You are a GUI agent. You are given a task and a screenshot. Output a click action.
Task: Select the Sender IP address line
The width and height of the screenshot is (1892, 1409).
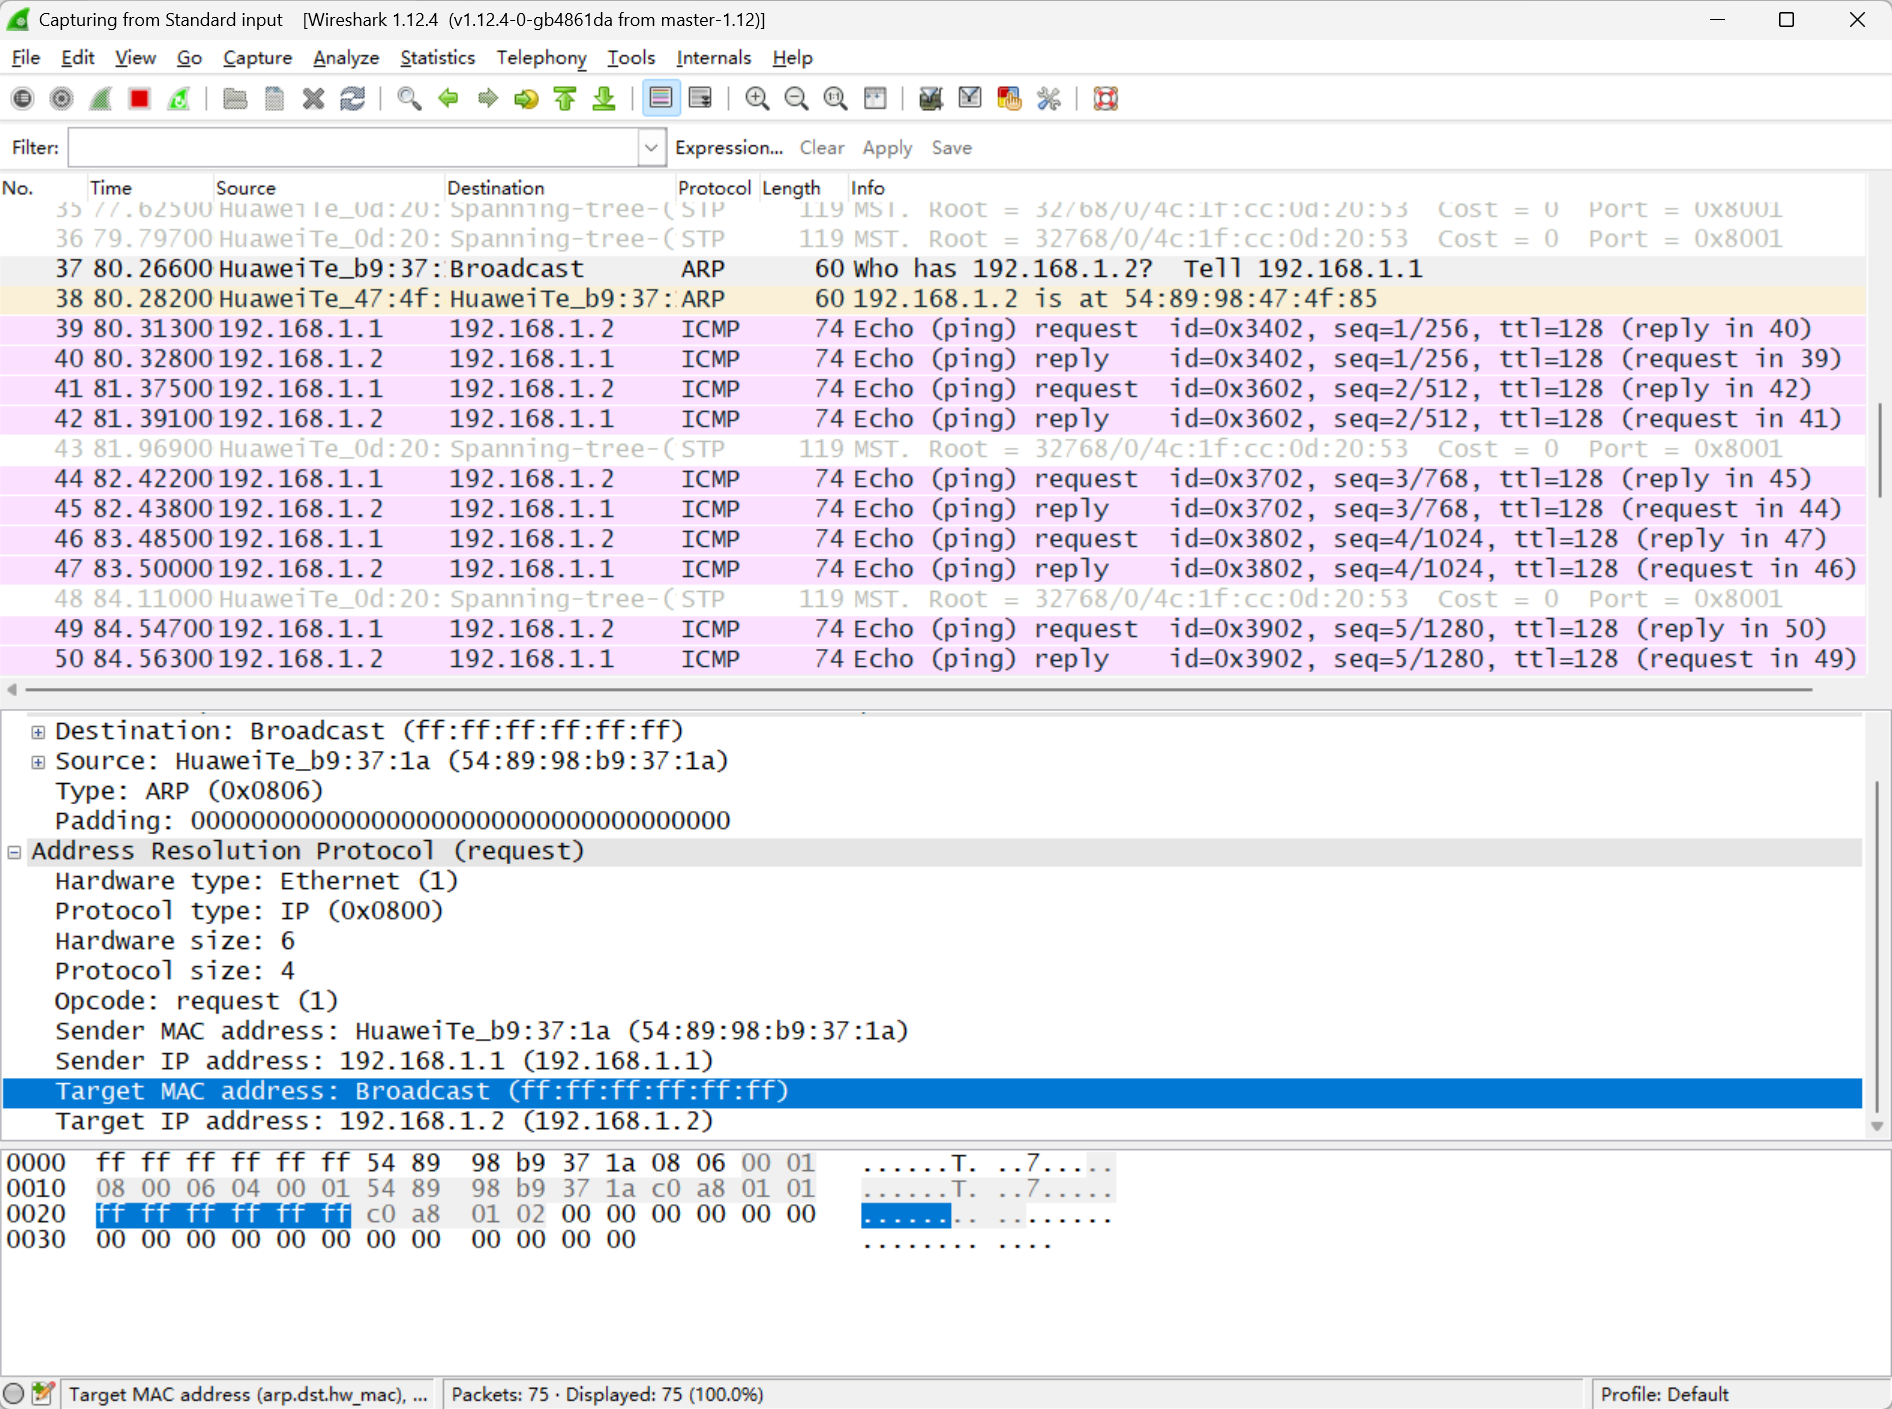385,1061
